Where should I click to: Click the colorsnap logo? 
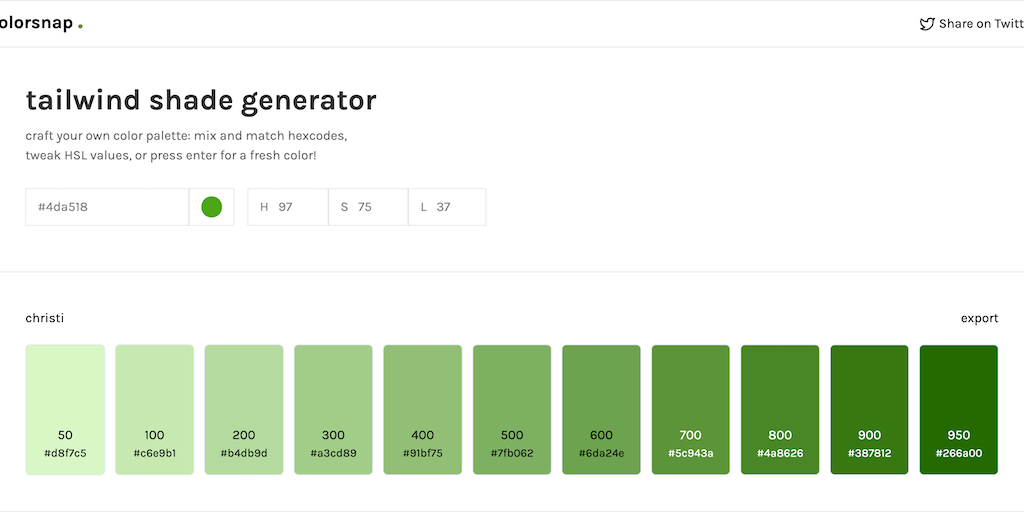(x=40, y=23)
